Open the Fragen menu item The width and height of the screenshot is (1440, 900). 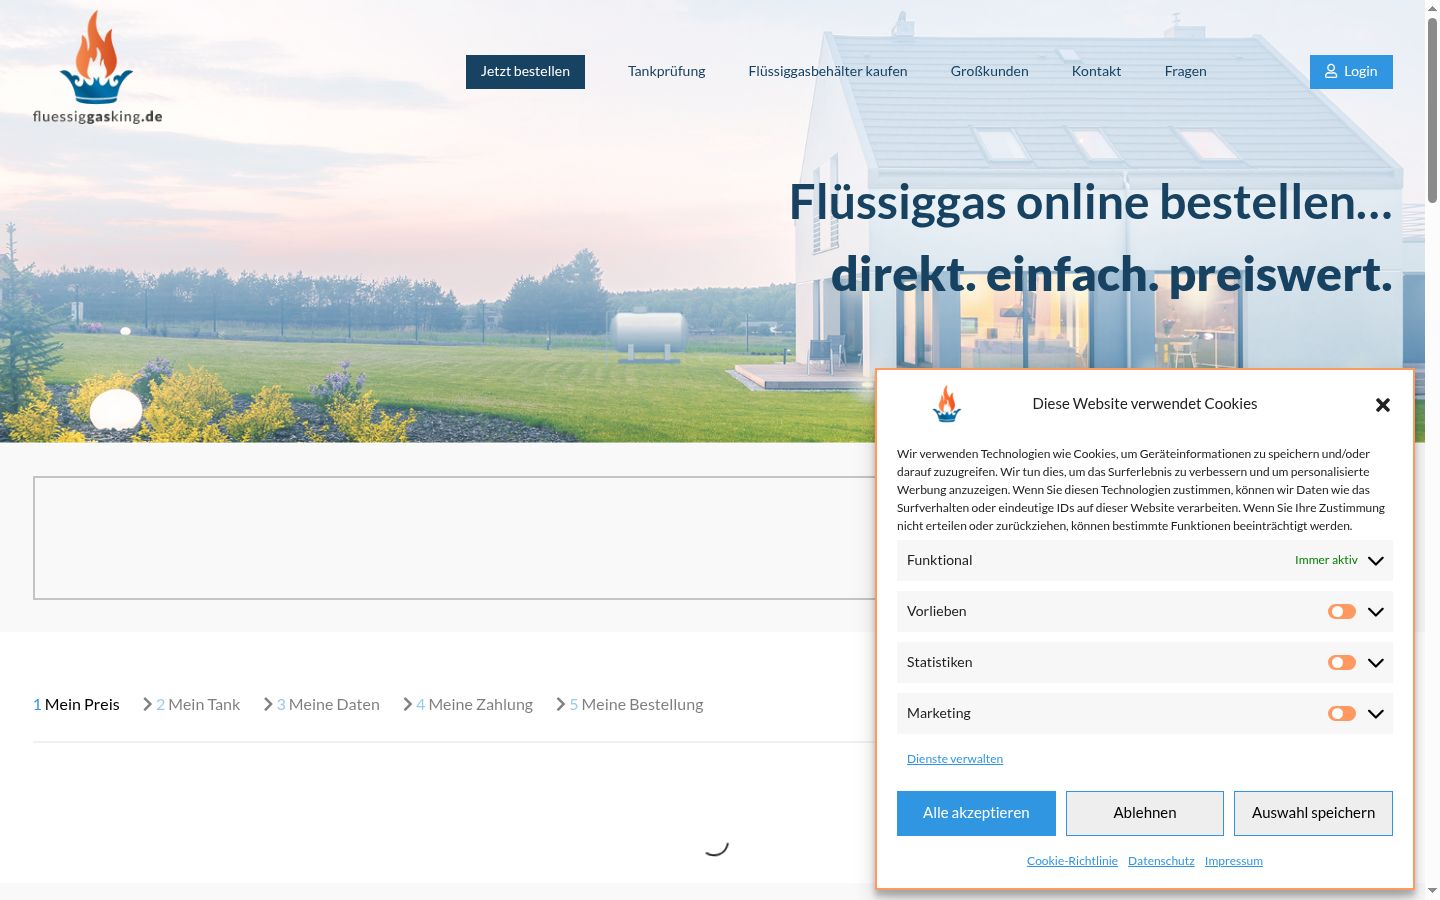[1186, 71]
